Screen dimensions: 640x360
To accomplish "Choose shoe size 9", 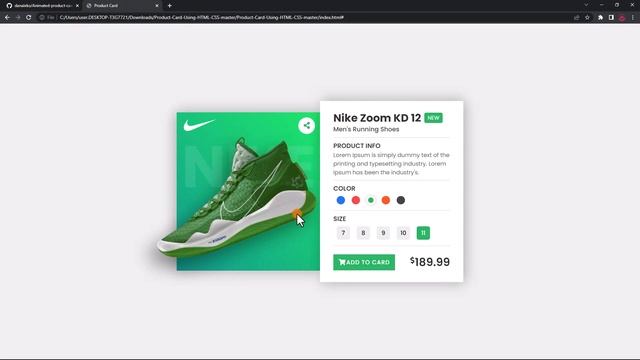I will 383,233.
